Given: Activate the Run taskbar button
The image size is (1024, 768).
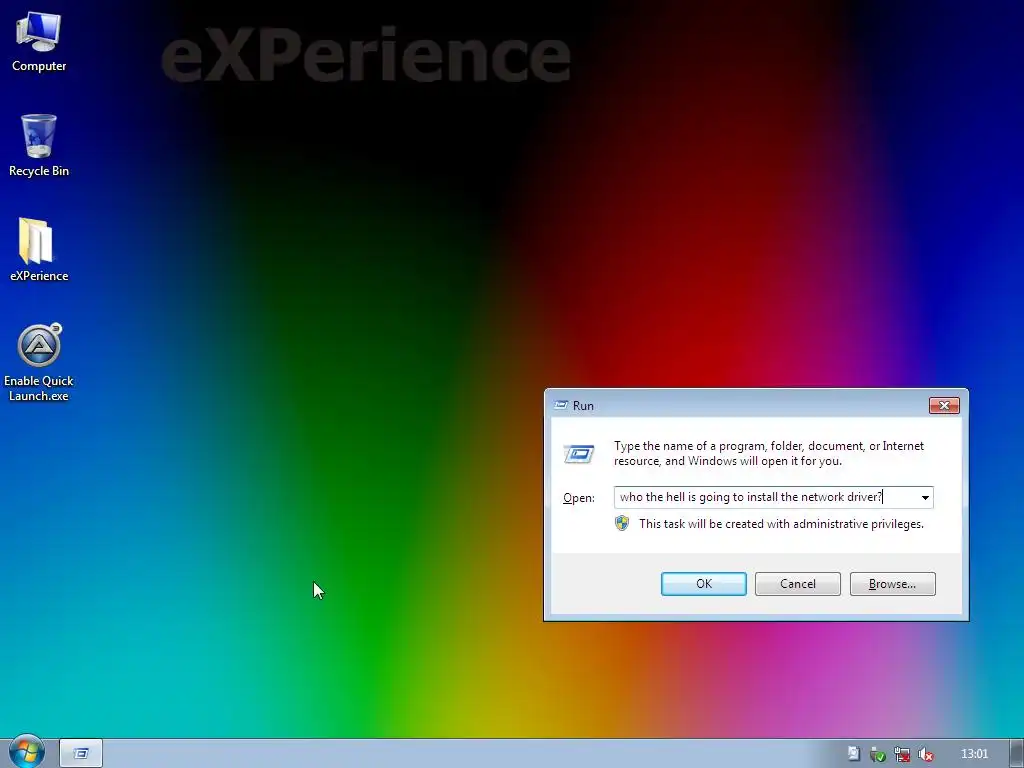Looking at the screenshot, I should click(81, 753).
